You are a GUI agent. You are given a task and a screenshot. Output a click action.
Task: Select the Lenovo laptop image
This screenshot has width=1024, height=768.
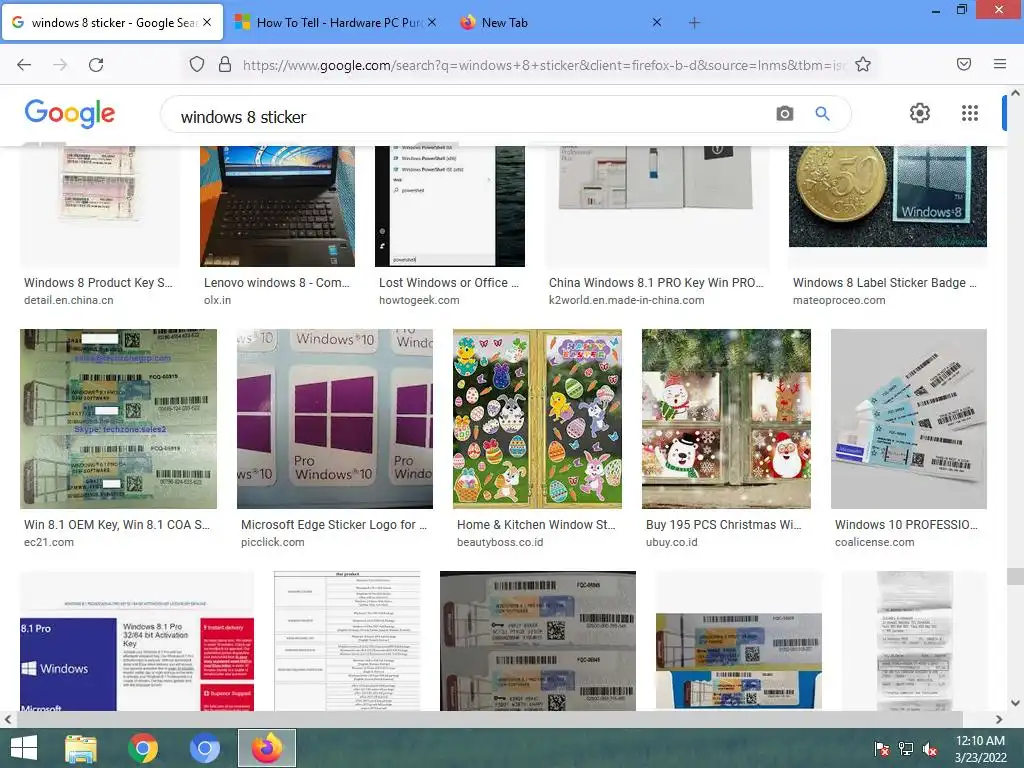pyautogui.click(x=278, y=206)
